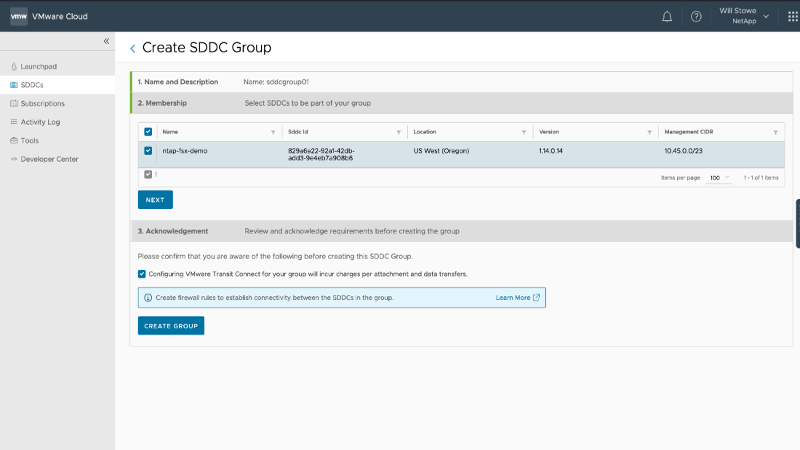
Task: Click the filter icon in Management CIDR column
Action: pyautogui.click(x=775, y=132)
